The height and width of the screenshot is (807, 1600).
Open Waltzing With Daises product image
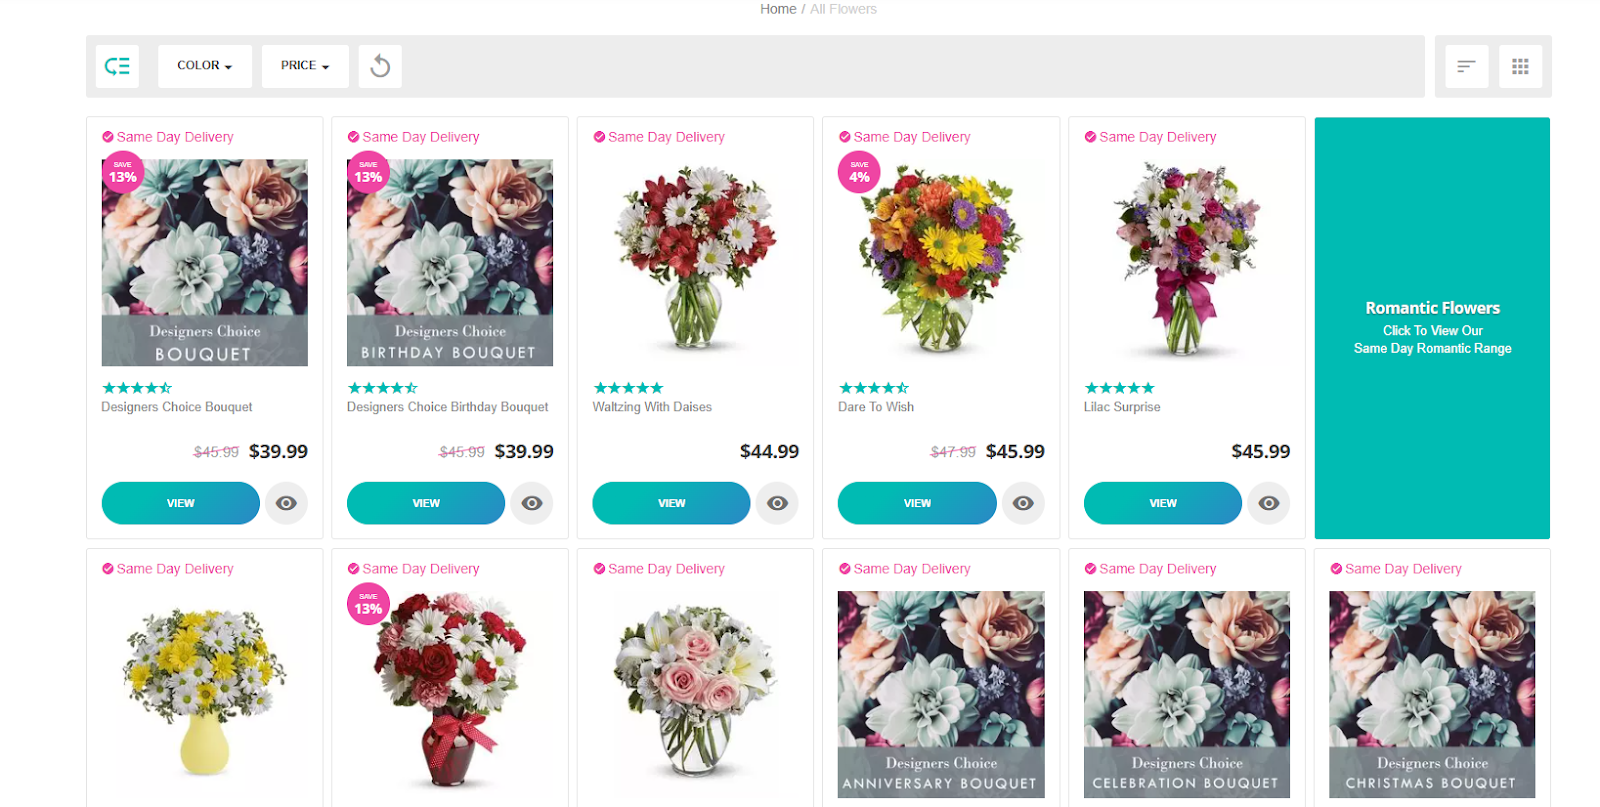(x=696, y=262)
